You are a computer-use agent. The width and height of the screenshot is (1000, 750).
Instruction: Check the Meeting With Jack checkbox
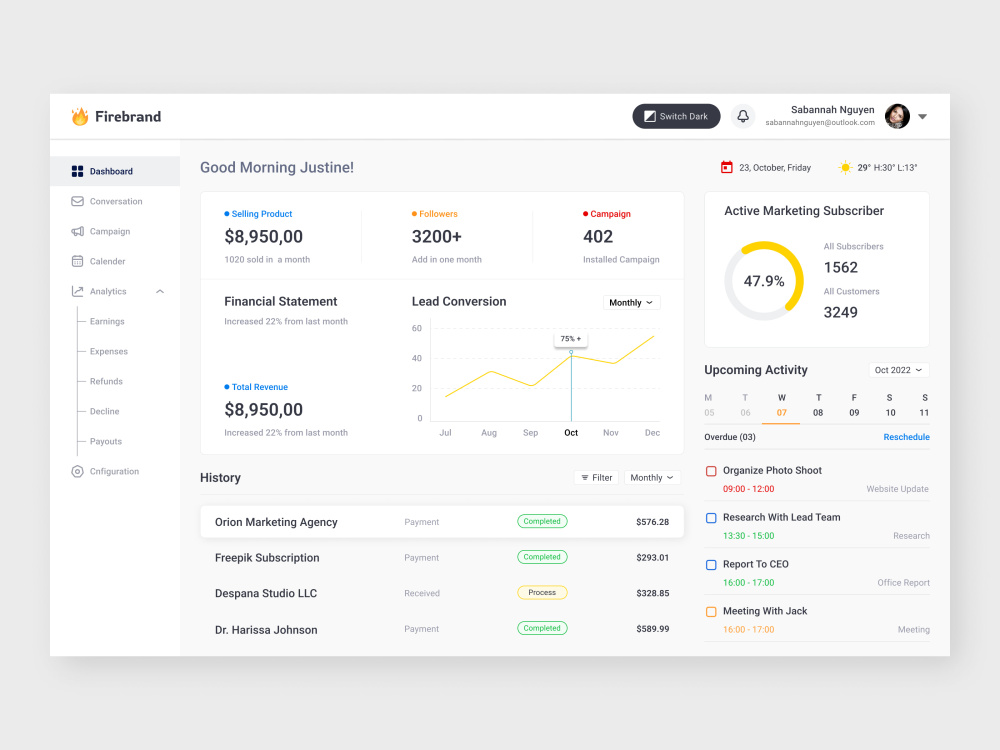point(711,612)
